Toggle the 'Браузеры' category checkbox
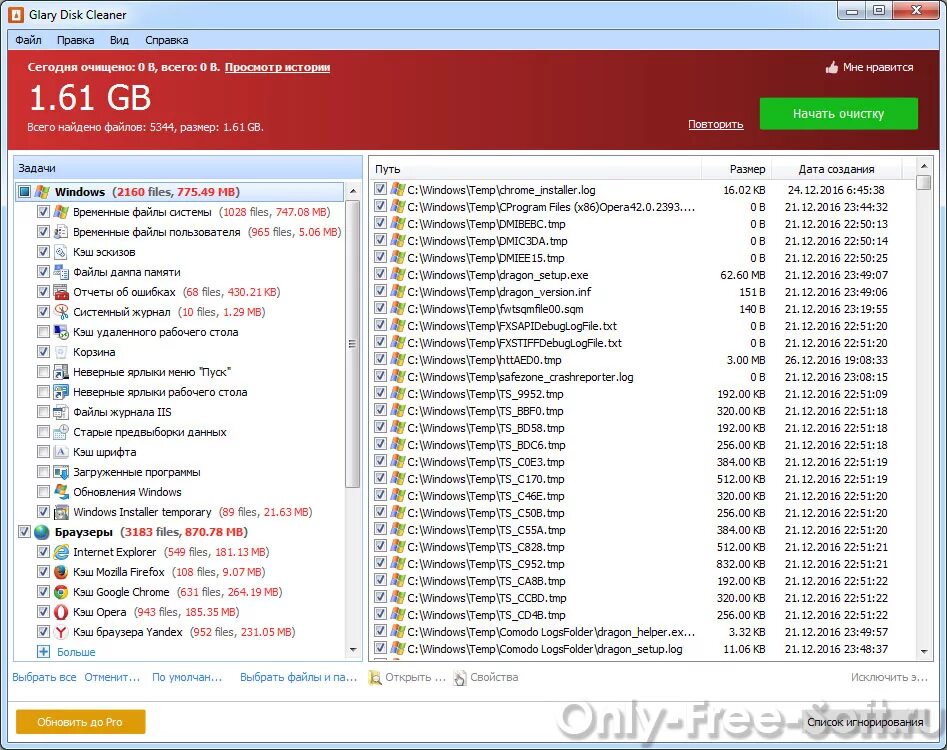This screenshot has height=750, width=947. (24, 532)
